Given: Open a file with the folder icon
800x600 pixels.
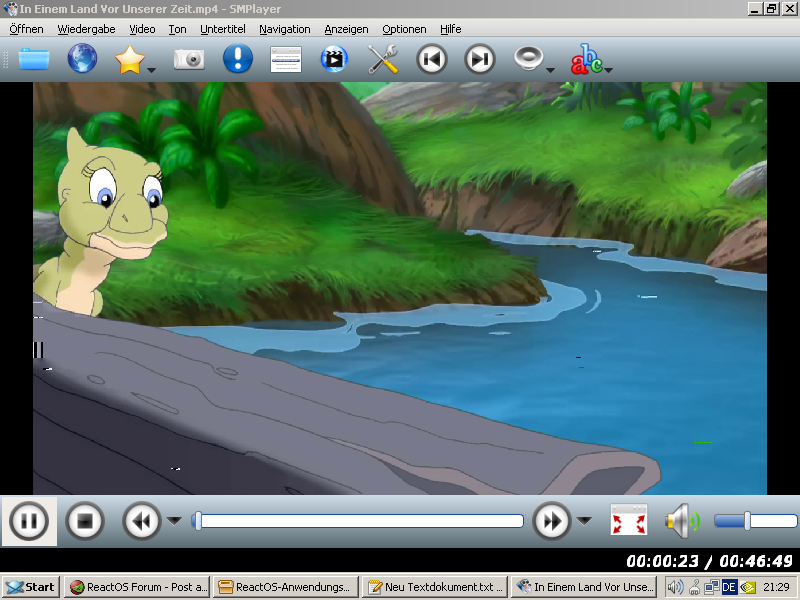Looking at the screenshot, I should (34, 59).
